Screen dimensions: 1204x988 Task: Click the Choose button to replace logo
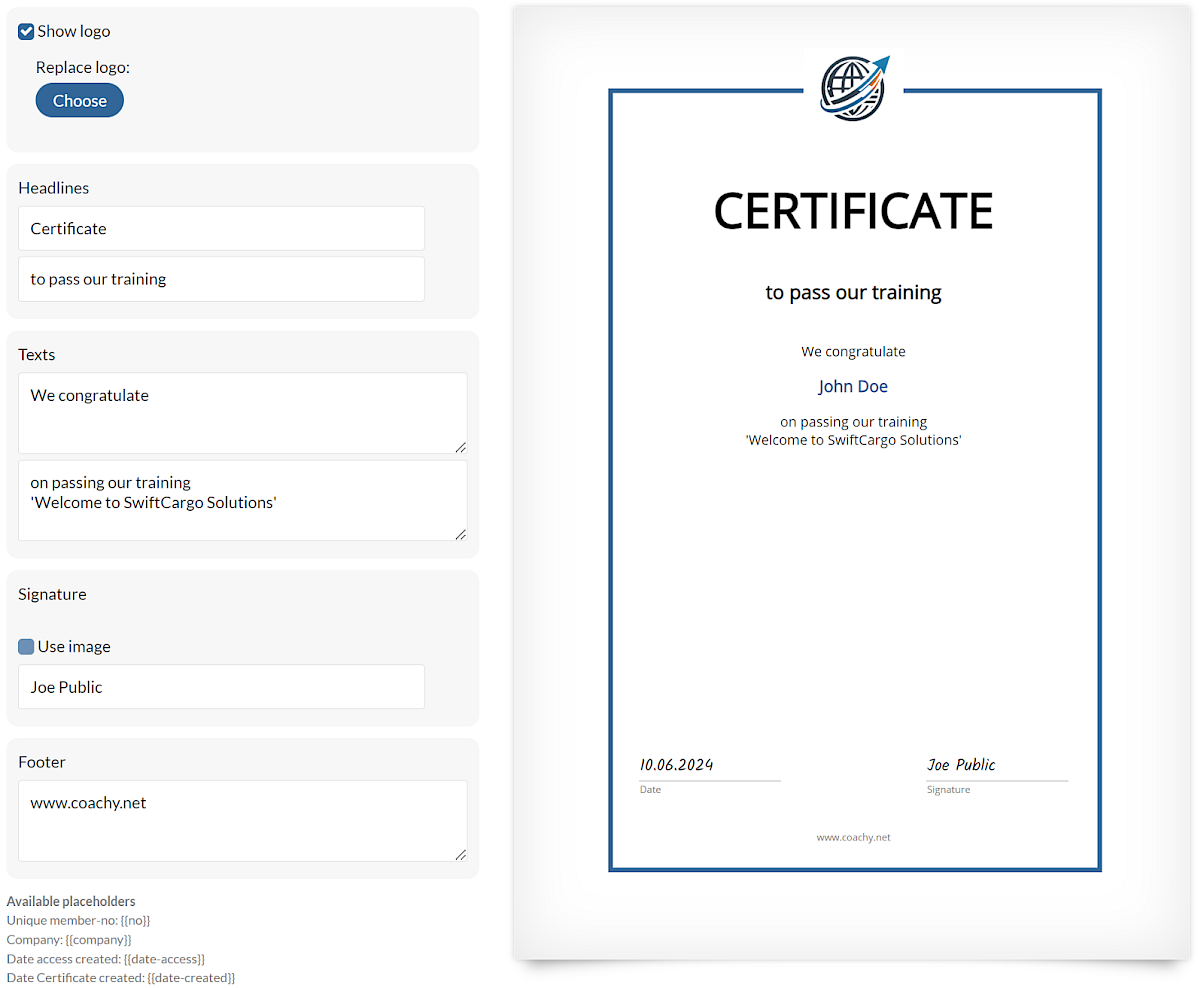pyautogui.click(x=80, y=100)
